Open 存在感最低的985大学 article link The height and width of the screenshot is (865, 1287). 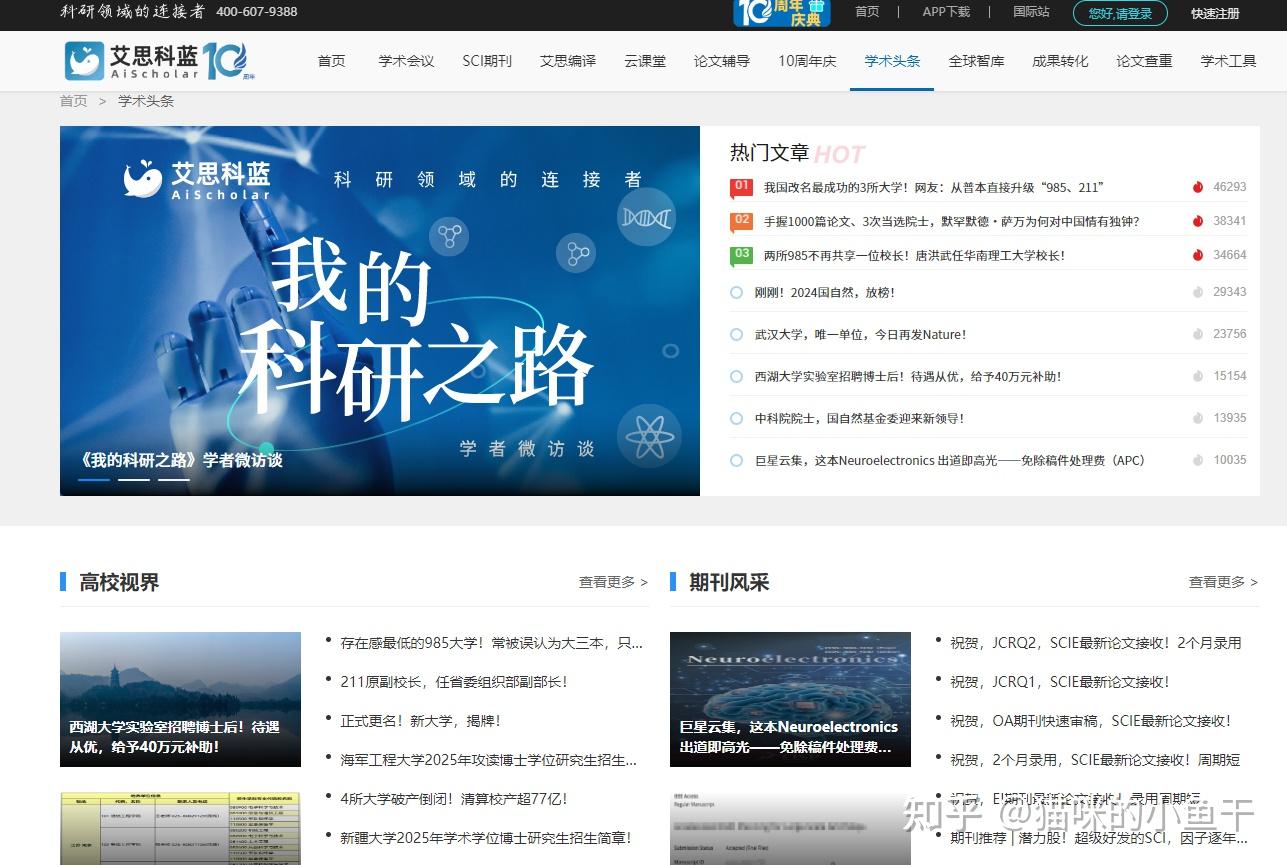tap(491, 643)
